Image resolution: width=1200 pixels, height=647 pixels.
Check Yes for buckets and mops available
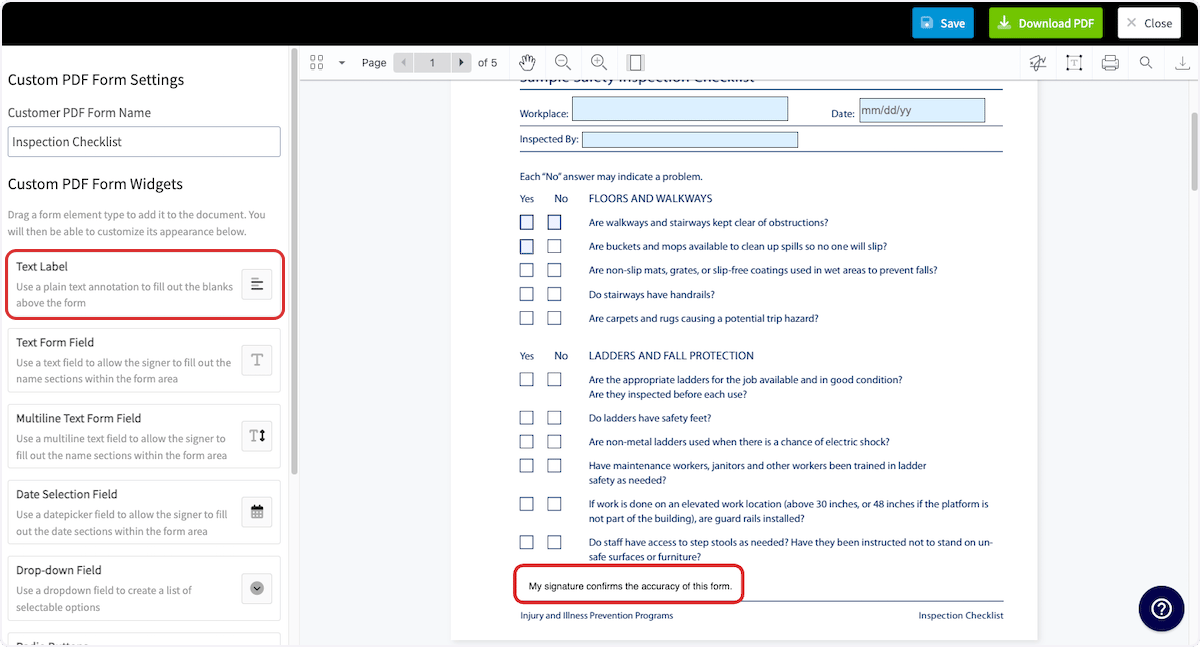(527, 246)
